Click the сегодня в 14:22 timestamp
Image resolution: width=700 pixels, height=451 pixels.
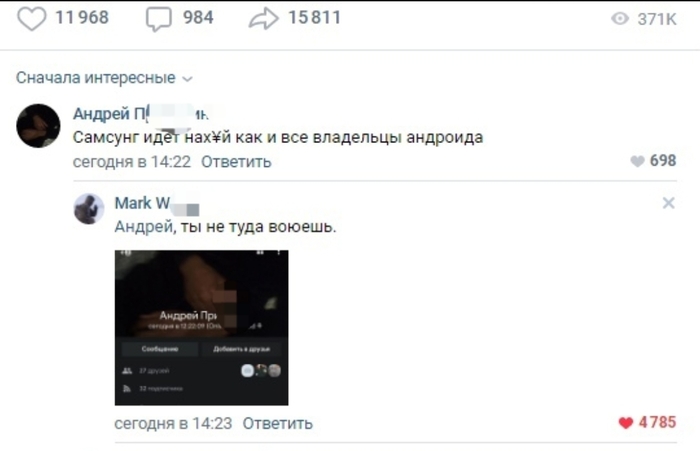tap(132, 162)
